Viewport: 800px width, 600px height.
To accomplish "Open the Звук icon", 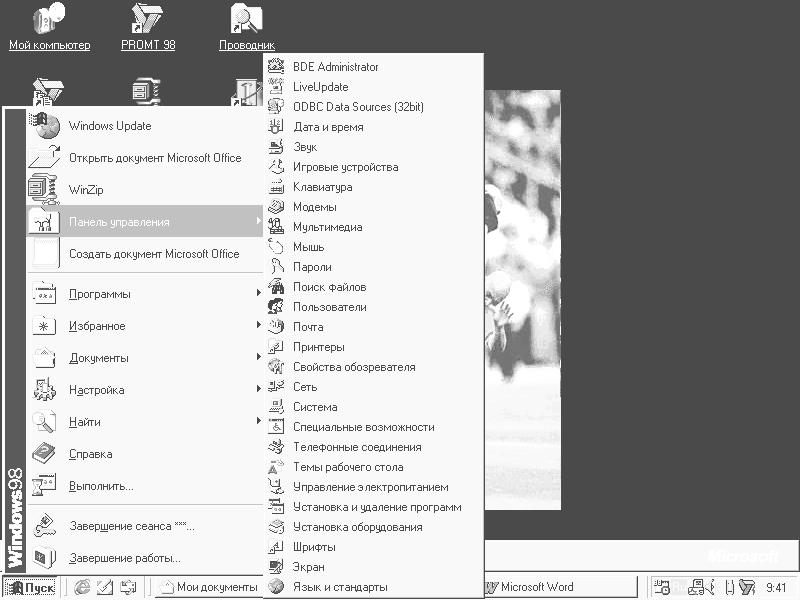I will pos(276,146).
